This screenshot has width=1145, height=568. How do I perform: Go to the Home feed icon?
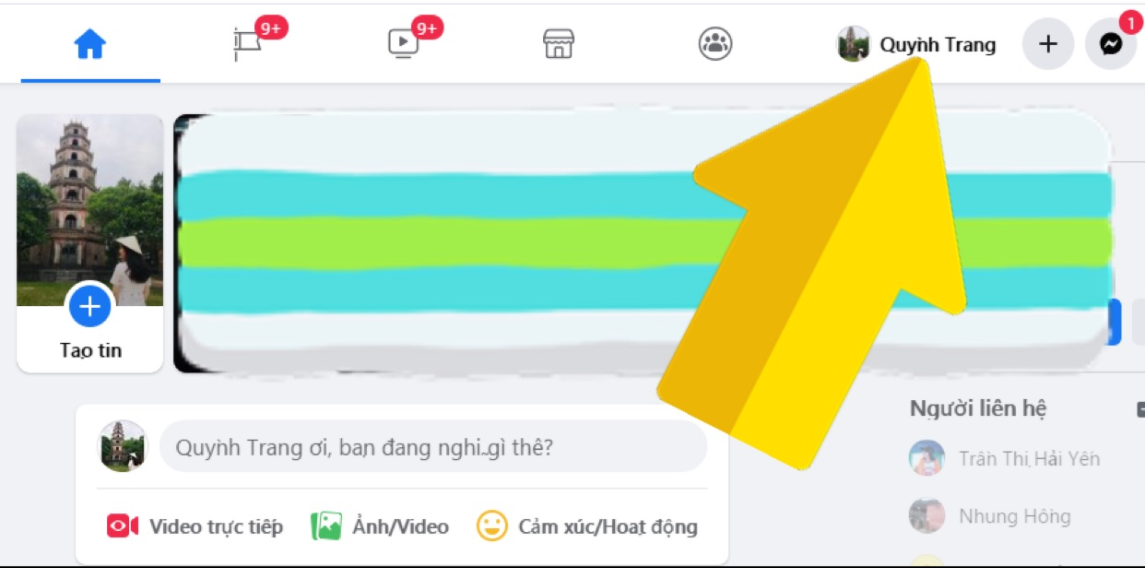[x=91, y=45]
